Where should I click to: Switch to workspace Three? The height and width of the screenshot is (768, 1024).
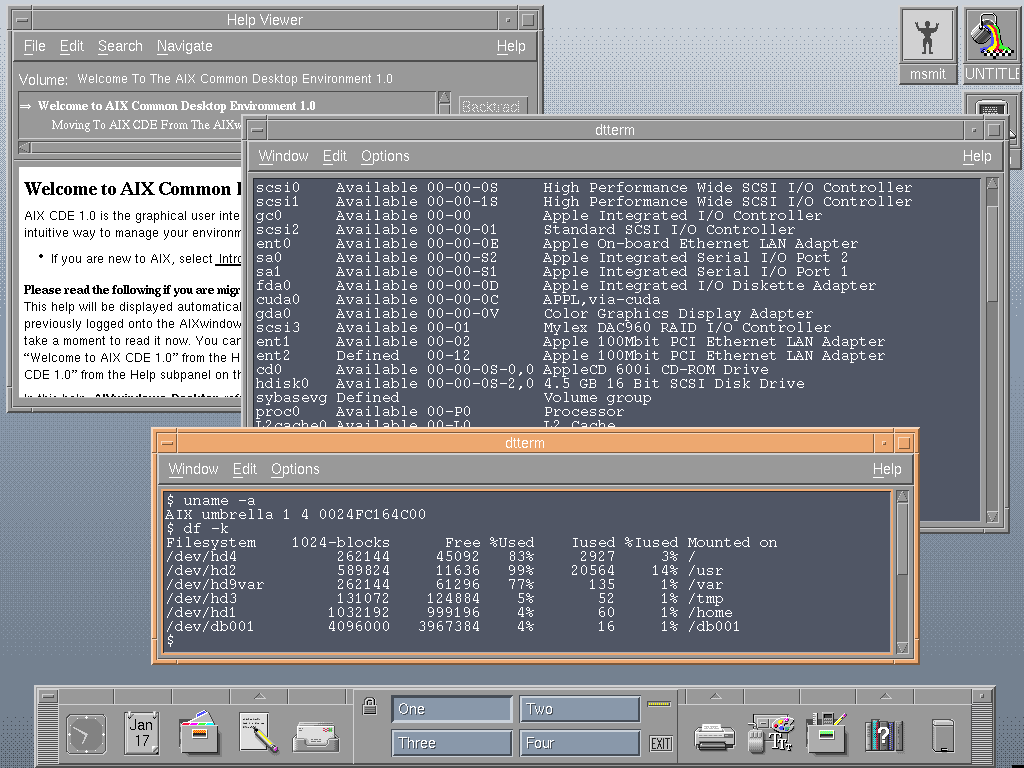click(x=451, y=743)
